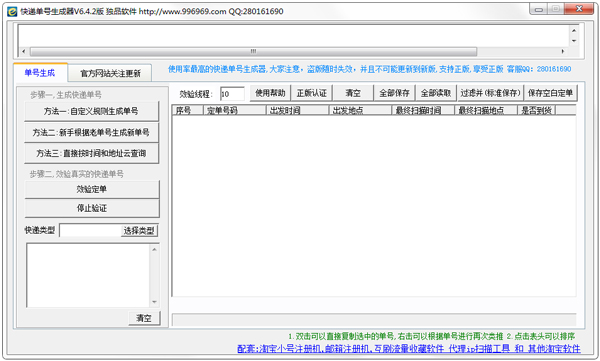The height and width of the screenshot is (361, 600).
Task: Switch to the 单号生成 tab
Action: [40, 73]
